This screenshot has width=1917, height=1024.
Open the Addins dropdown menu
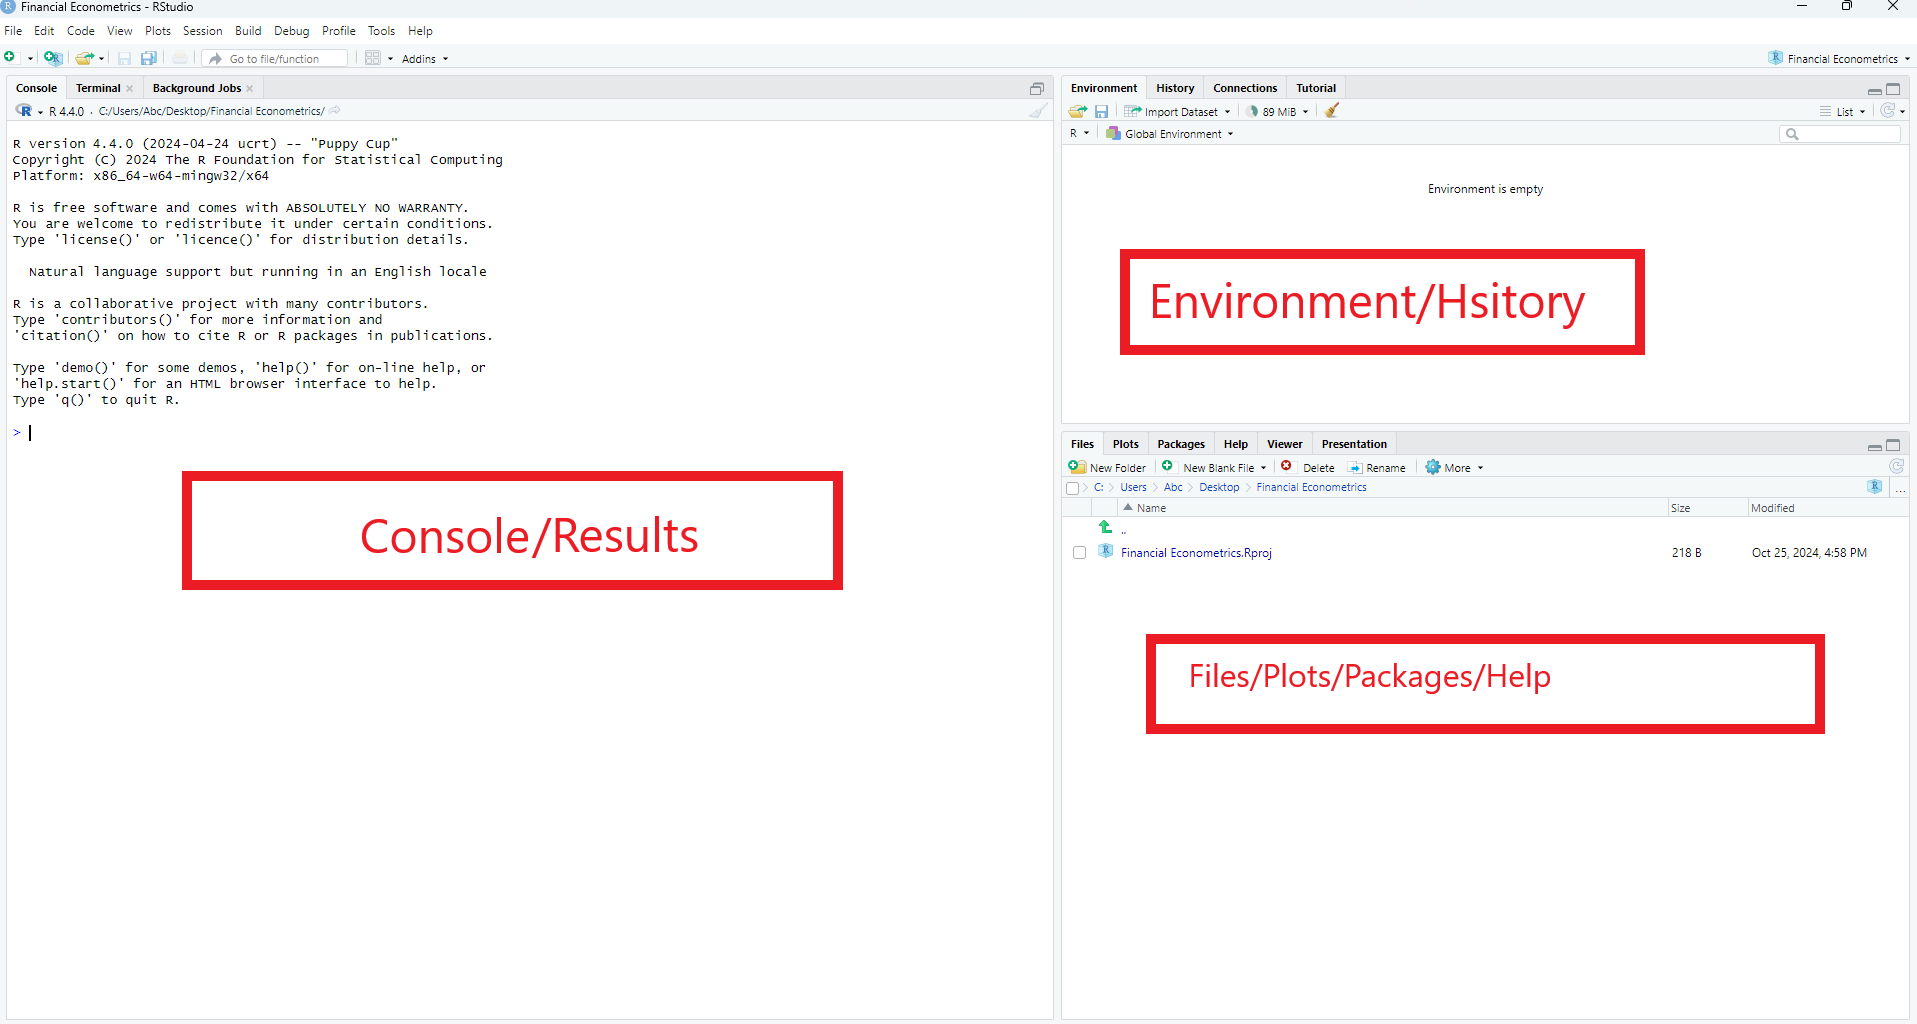tap(424, 59)
